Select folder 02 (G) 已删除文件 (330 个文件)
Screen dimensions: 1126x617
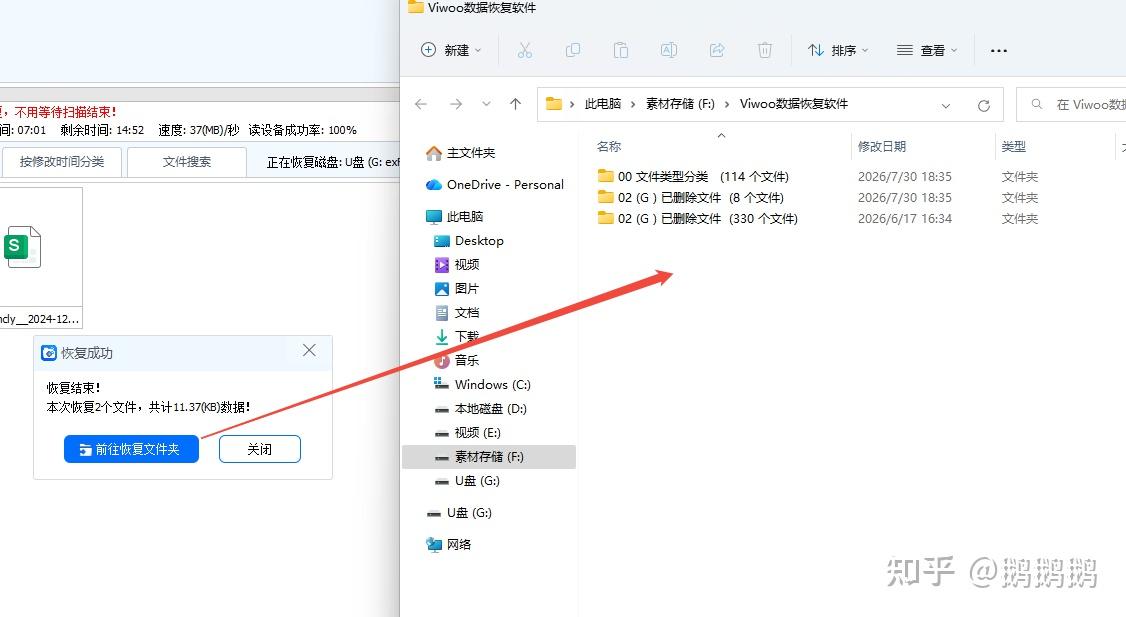tap(707, 218)
